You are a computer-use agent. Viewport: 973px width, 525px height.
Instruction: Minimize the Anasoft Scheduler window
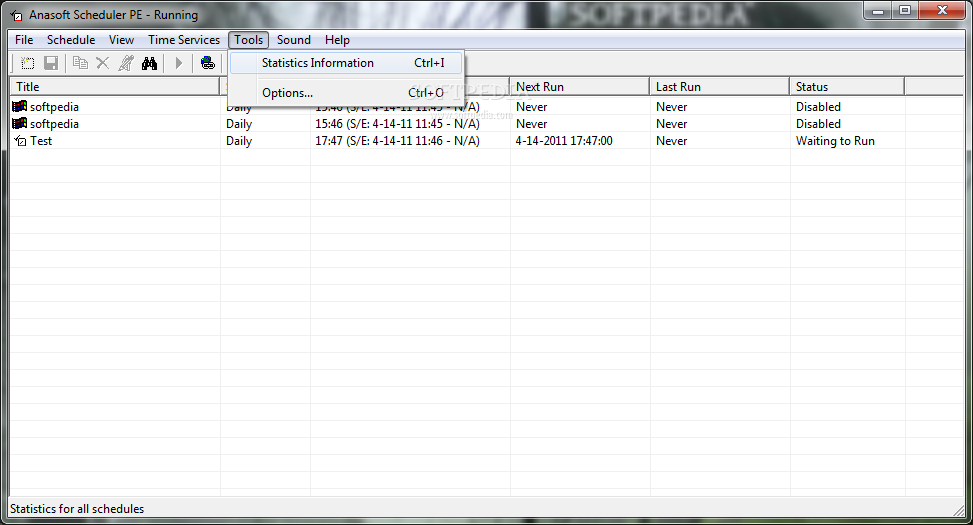coord(878,11)
